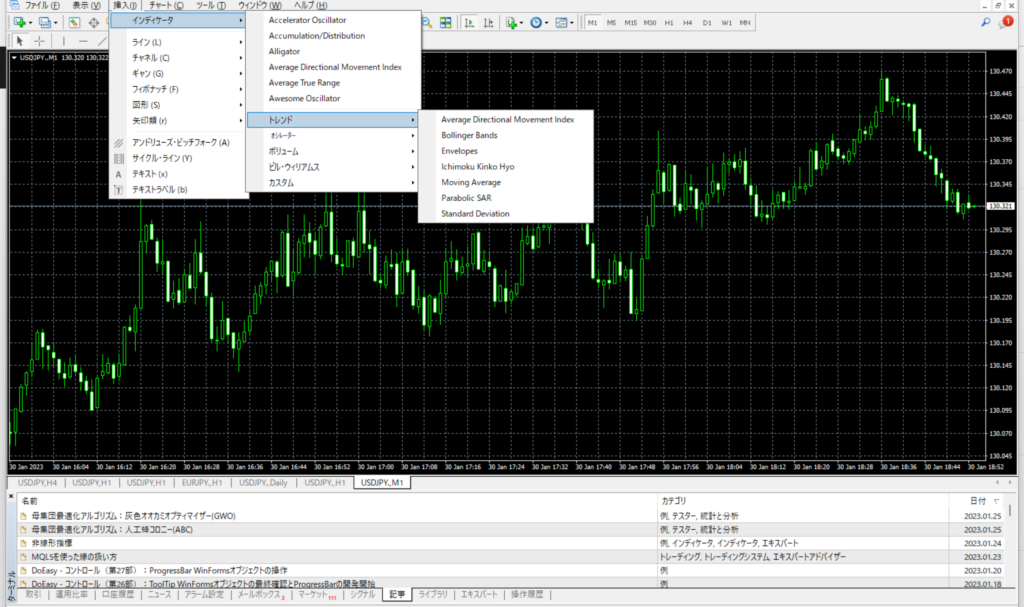Select the arrow cursor tool
The height and width of the screenshot is (607, 1024).
click(x=20, y=41)
